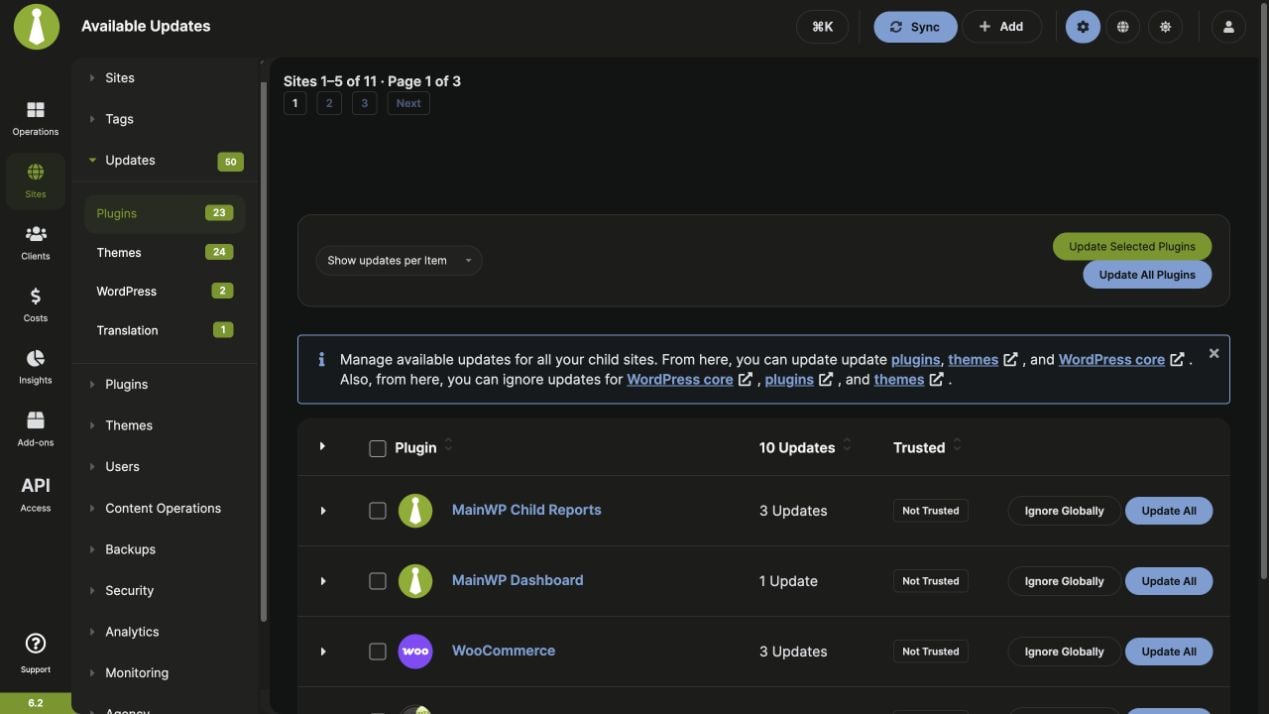This screenshot has width=1269, height=714.
Task: Select the Themes updates submenu item
Action: pyautogui.click(x=165, y=252)
